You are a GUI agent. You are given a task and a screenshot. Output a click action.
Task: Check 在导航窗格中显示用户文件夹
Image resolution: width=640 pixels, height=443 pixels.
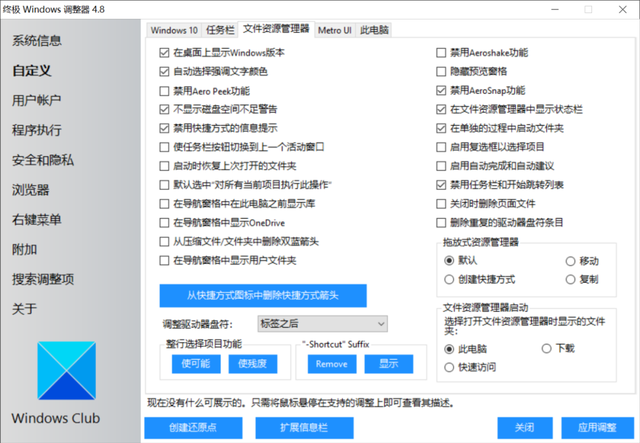click(164, 260)
